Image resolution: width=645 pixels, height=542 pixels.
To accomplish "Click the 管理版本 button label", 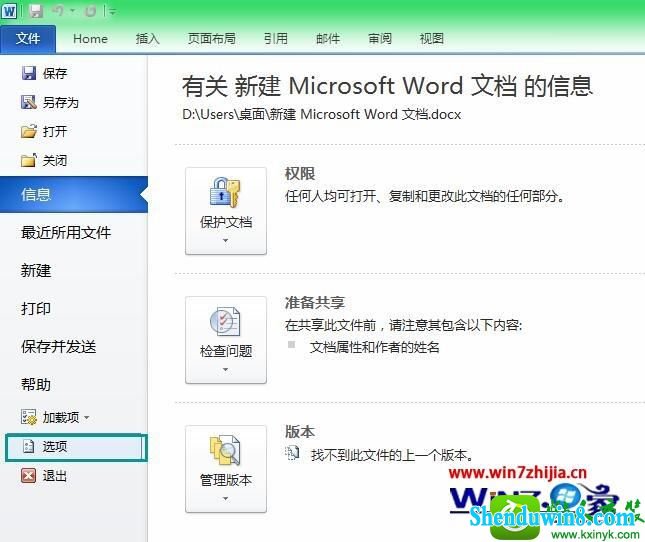I will coord(226,480).
